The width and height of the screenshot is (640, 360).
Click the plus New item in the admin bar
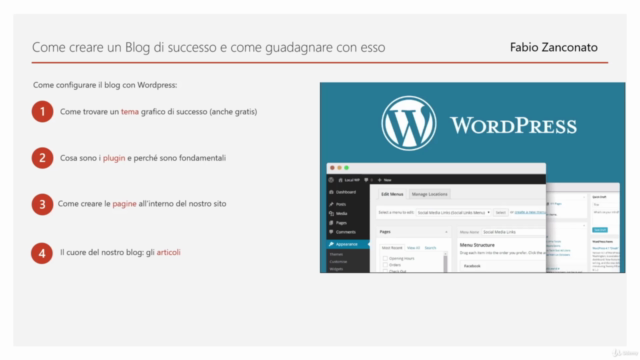coord(384,180)
